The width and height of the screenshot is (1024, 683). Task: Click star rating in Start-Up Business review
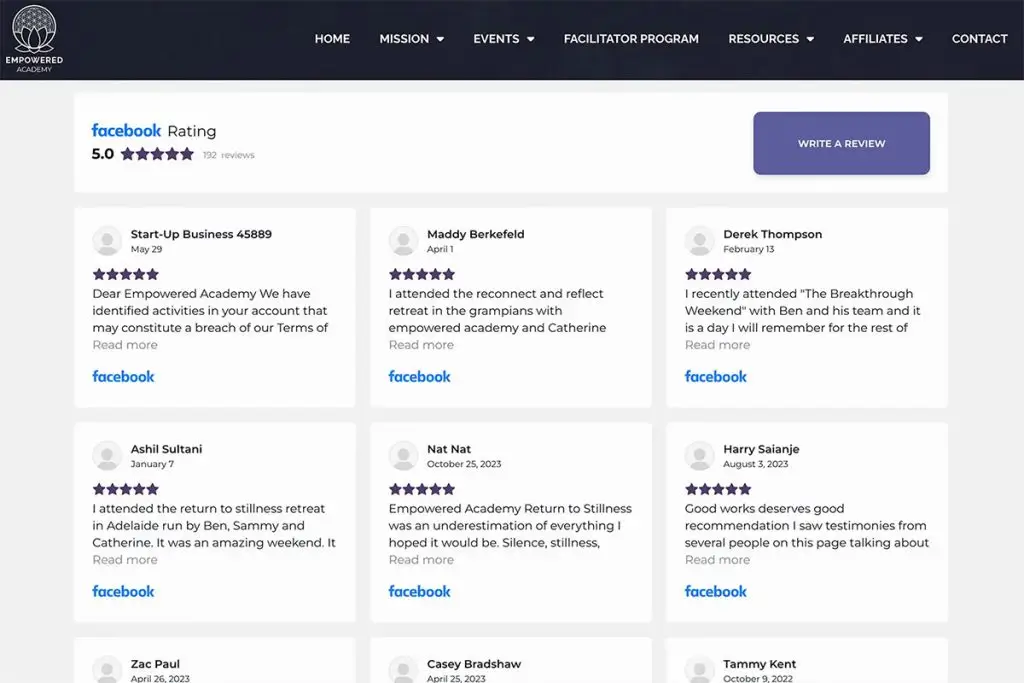(x=125, y=274)
